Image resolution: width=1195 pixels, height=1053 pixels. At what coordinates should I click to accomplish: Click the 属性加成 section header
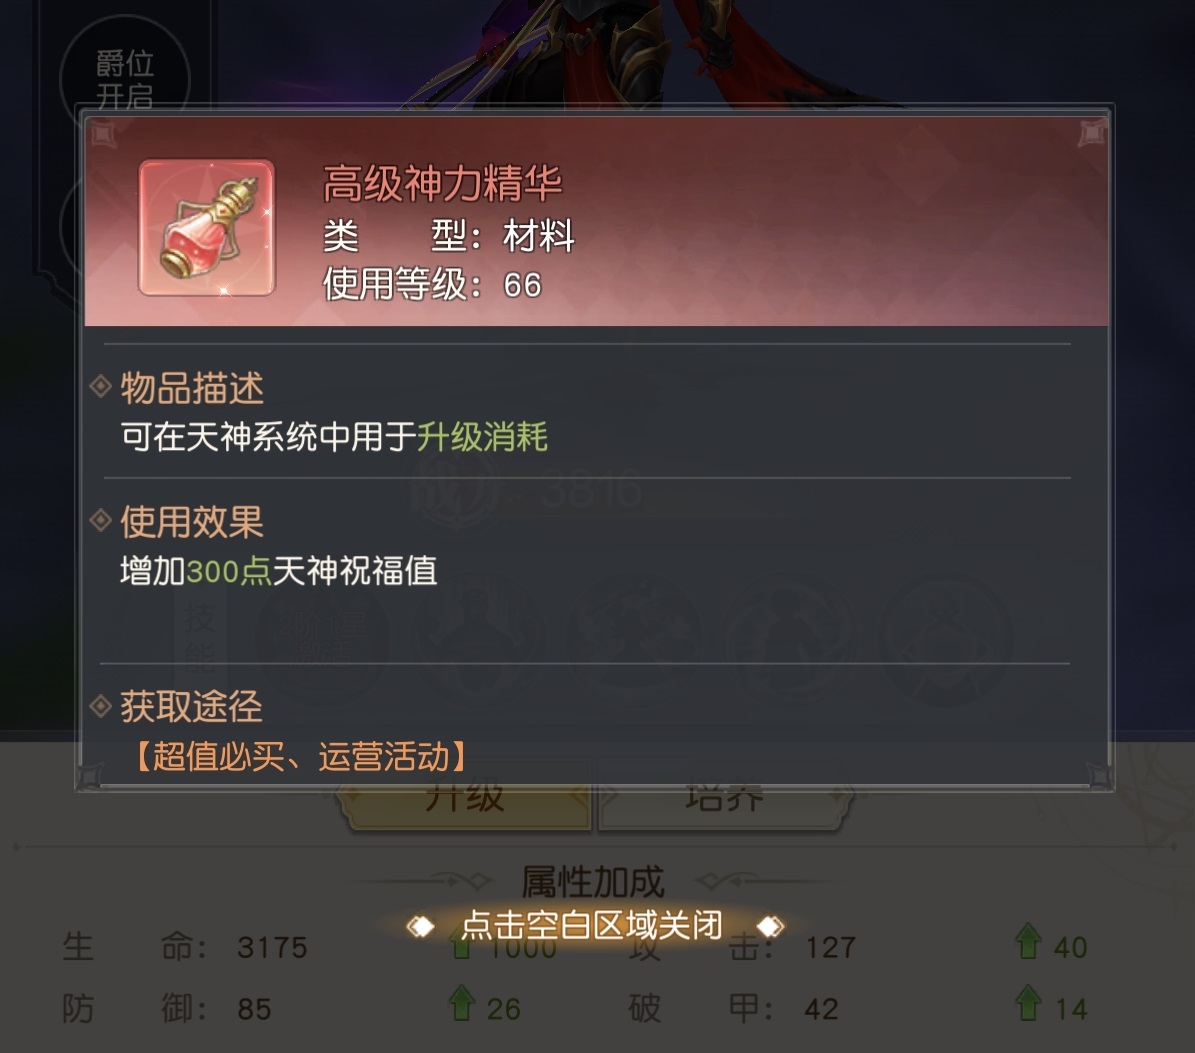593,882
